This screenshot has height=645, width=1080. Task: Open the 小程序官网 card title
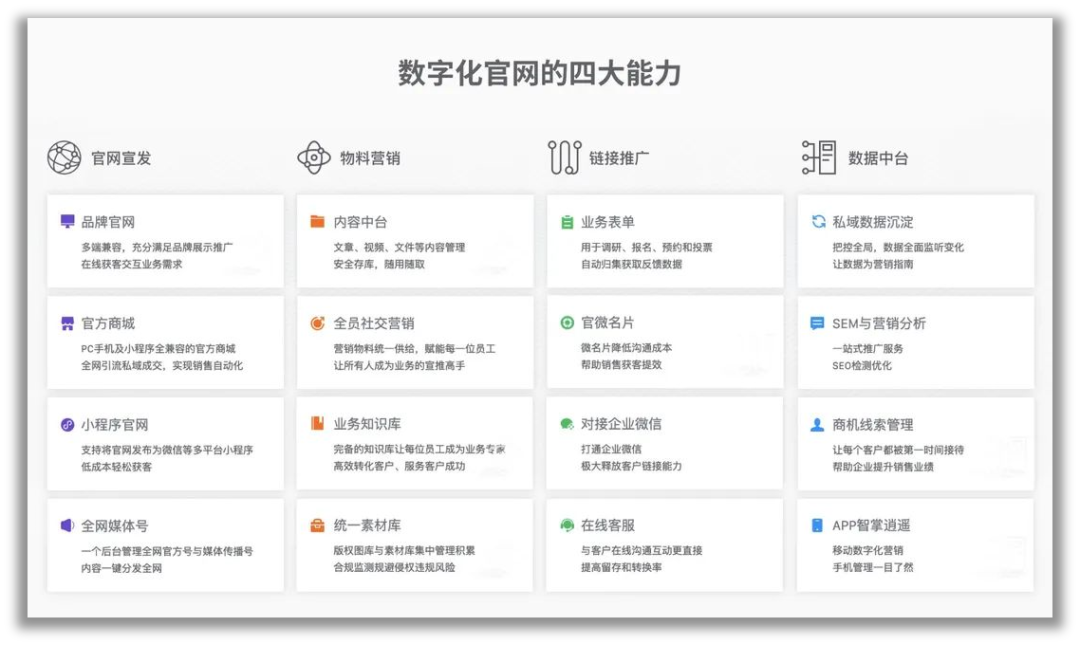[115, 425]
